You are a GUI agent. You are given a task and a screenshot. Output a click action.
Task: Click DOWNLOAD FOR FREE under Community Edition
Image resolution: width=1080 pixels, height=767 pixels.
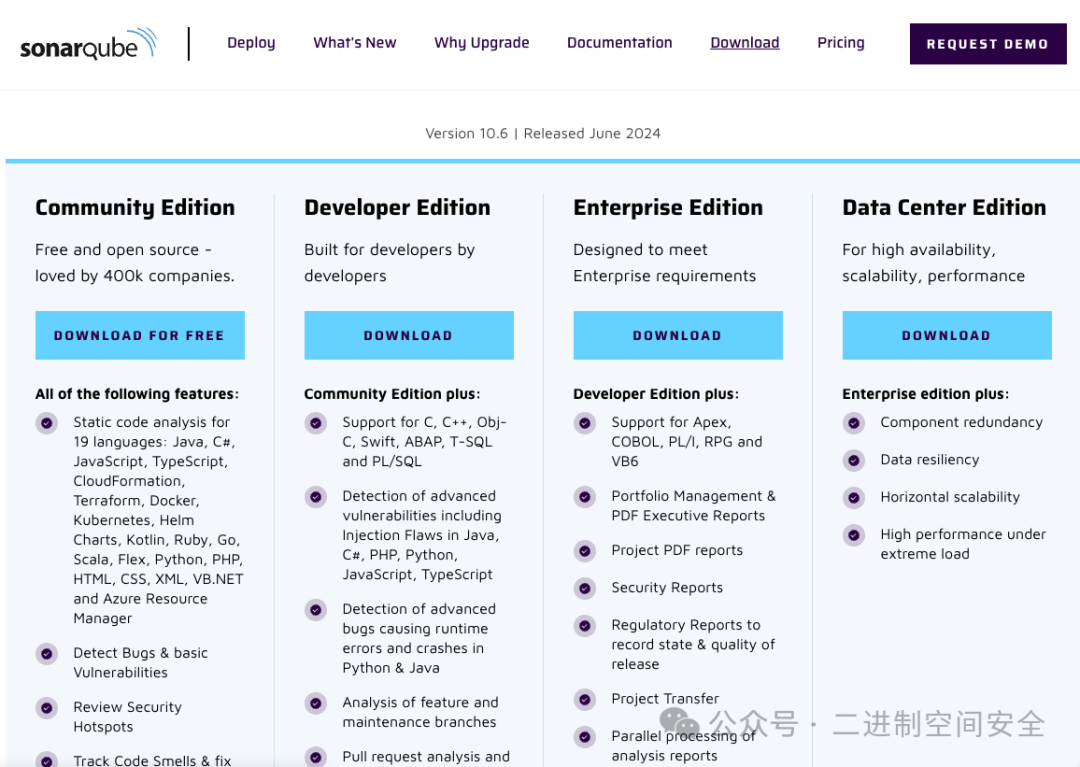point(140,335)
